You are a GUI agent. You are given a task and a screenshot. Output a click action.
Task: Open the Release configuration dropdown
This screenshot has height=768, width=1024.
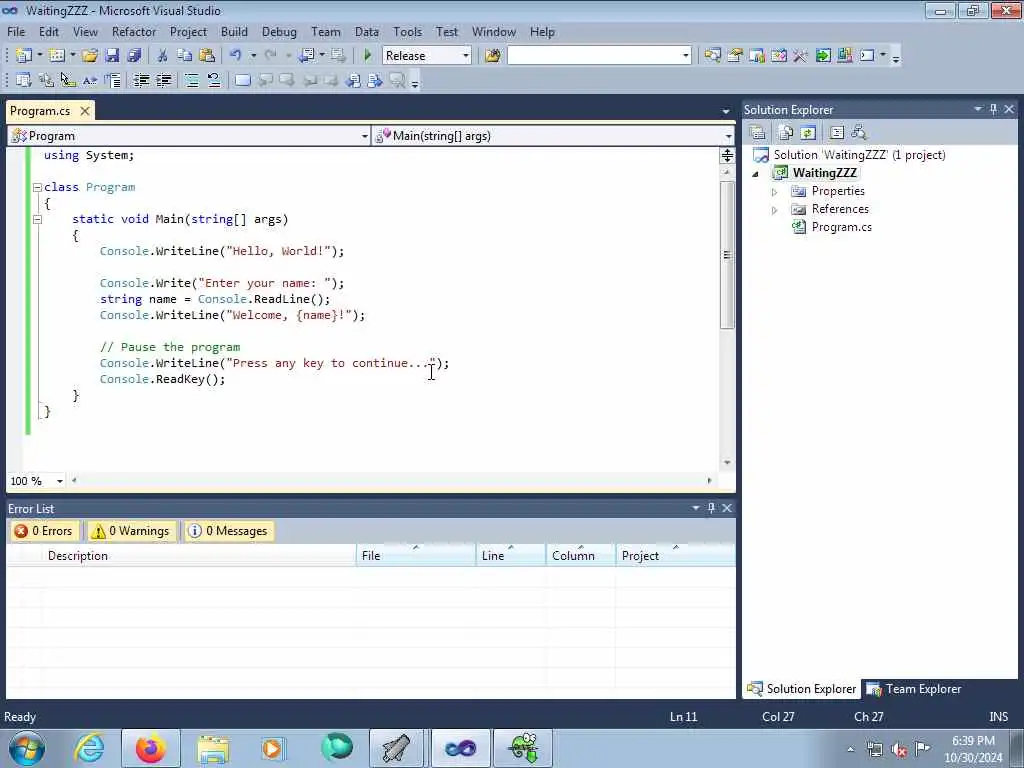click(x=466, y=56)
